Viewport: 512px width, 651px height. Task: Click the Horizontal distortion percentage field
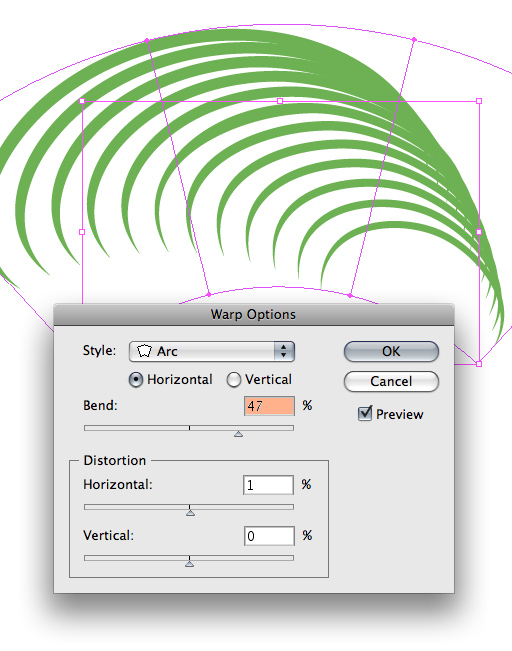268,485
